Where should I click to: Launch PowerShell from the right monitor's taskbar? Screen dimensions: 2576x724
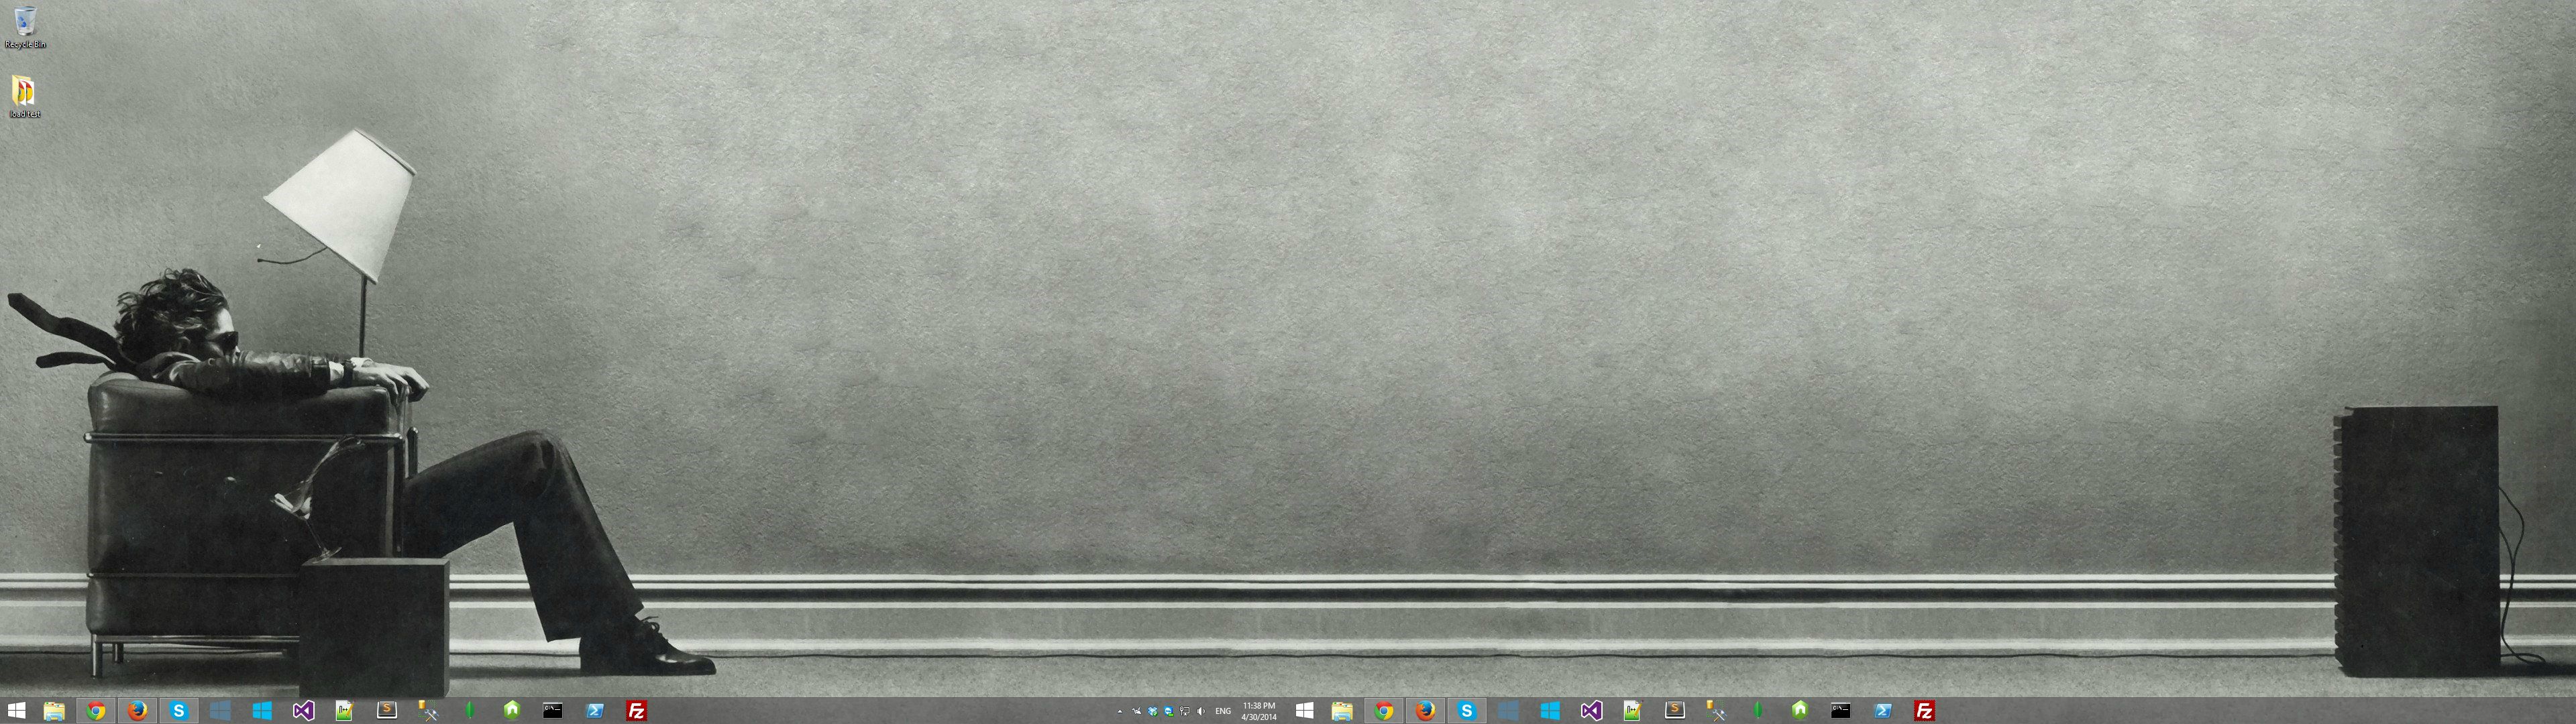point(1882,711)
